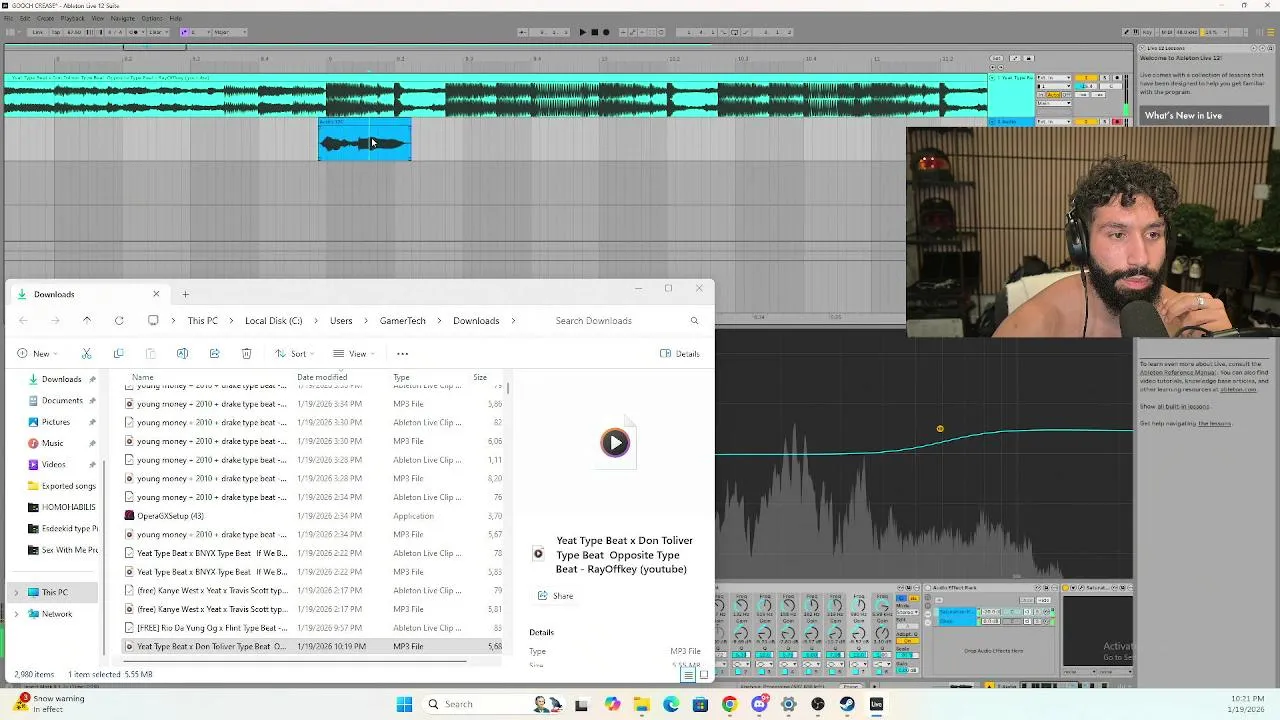Open Documents in the Explorer sidebar
Screen dimensions: 1280x720
(x=62, y=400)
